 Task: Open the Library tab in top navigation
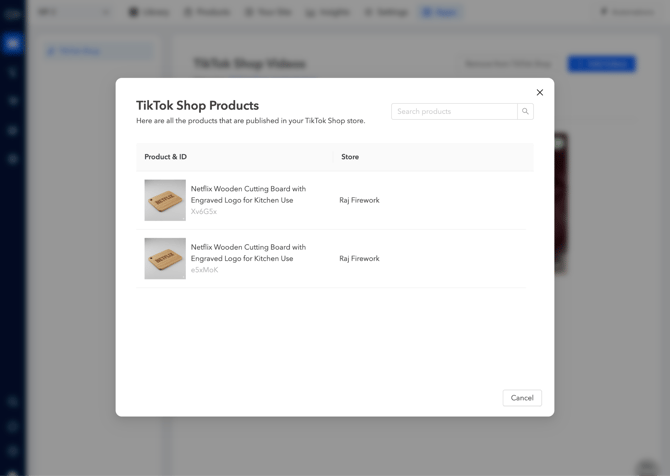(149, 12)
